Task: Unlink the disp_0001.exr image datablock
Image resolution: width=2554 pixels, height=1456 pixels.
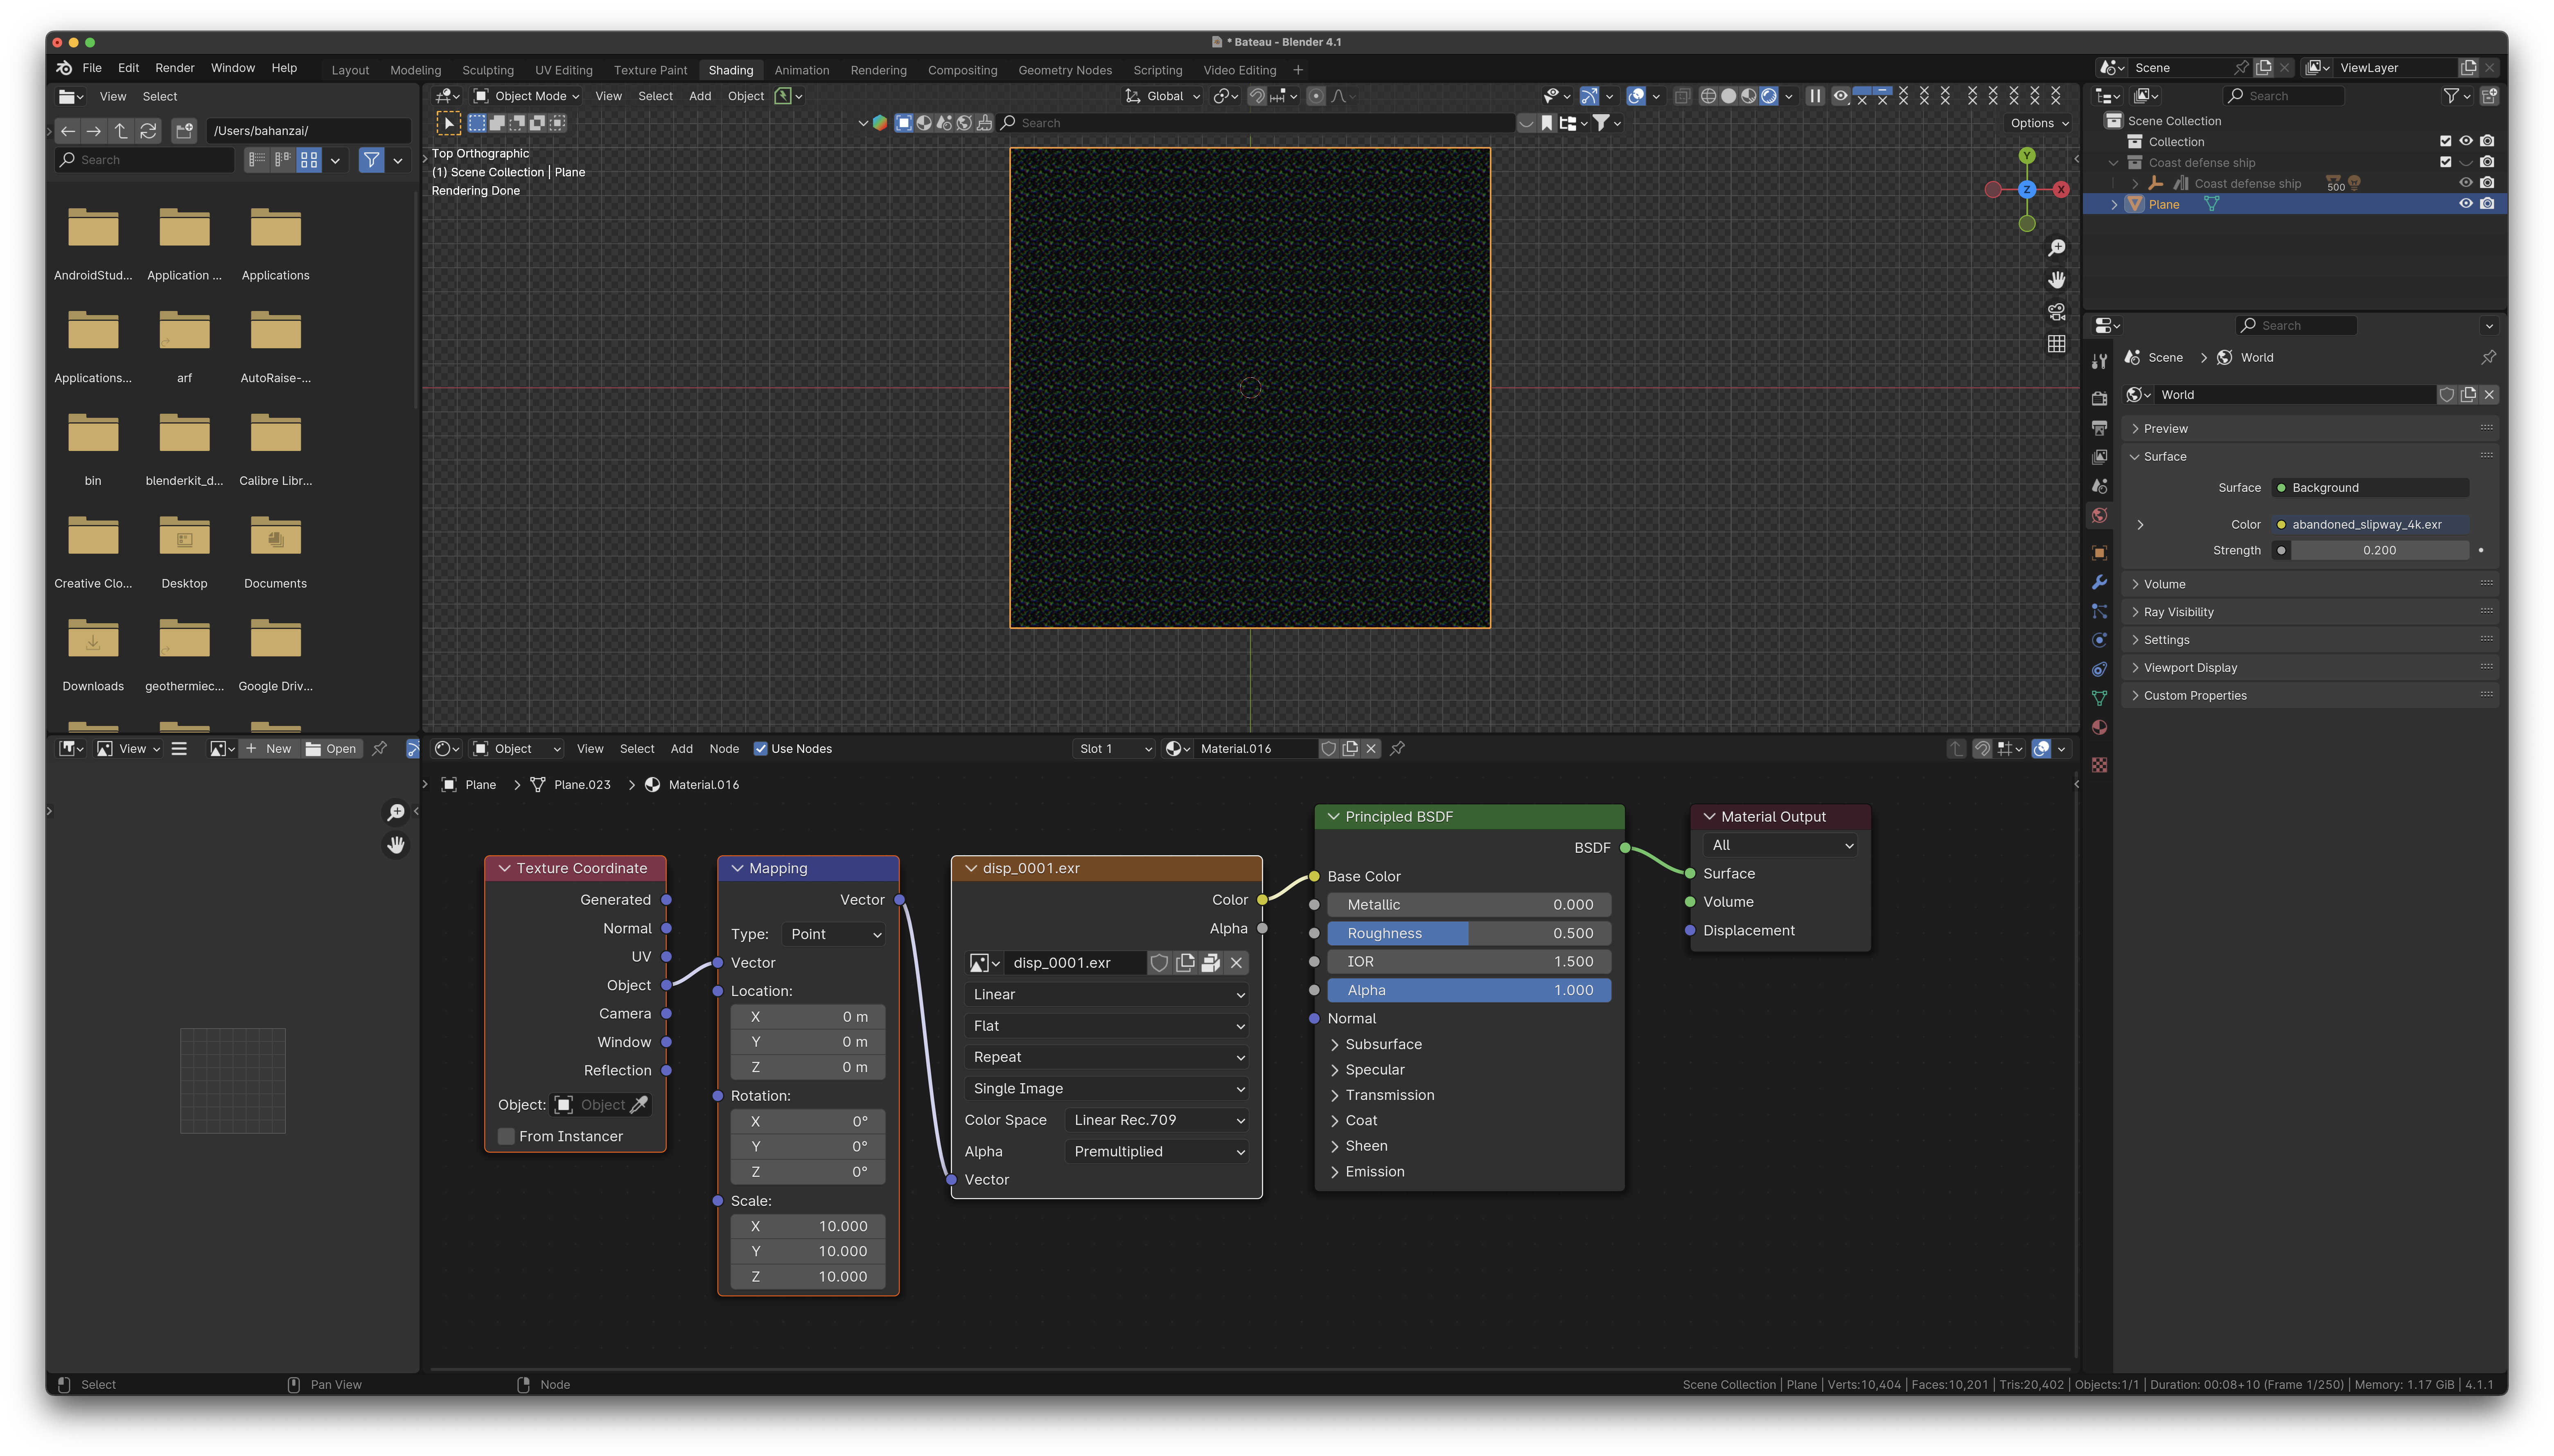Action: tap(1236, 963)
